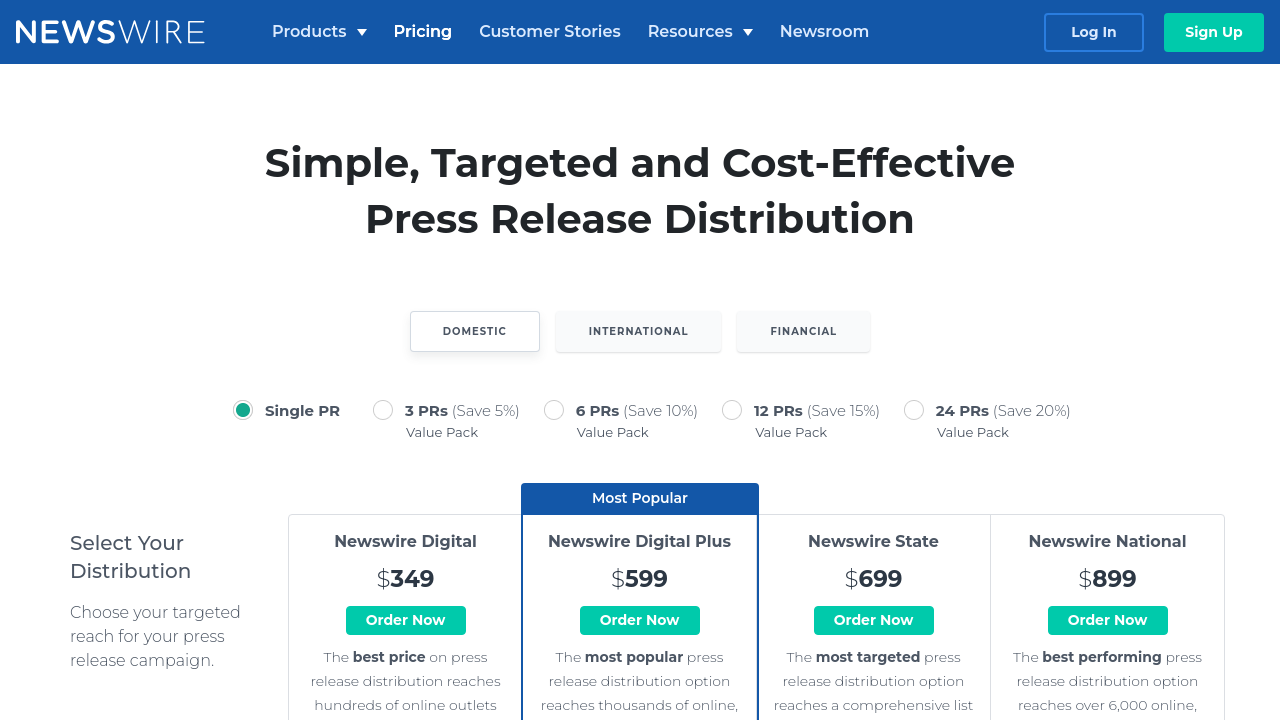The image size is (1280, 720).
Task: Expand the Resources dropdown menu
Action: [700, 32]
